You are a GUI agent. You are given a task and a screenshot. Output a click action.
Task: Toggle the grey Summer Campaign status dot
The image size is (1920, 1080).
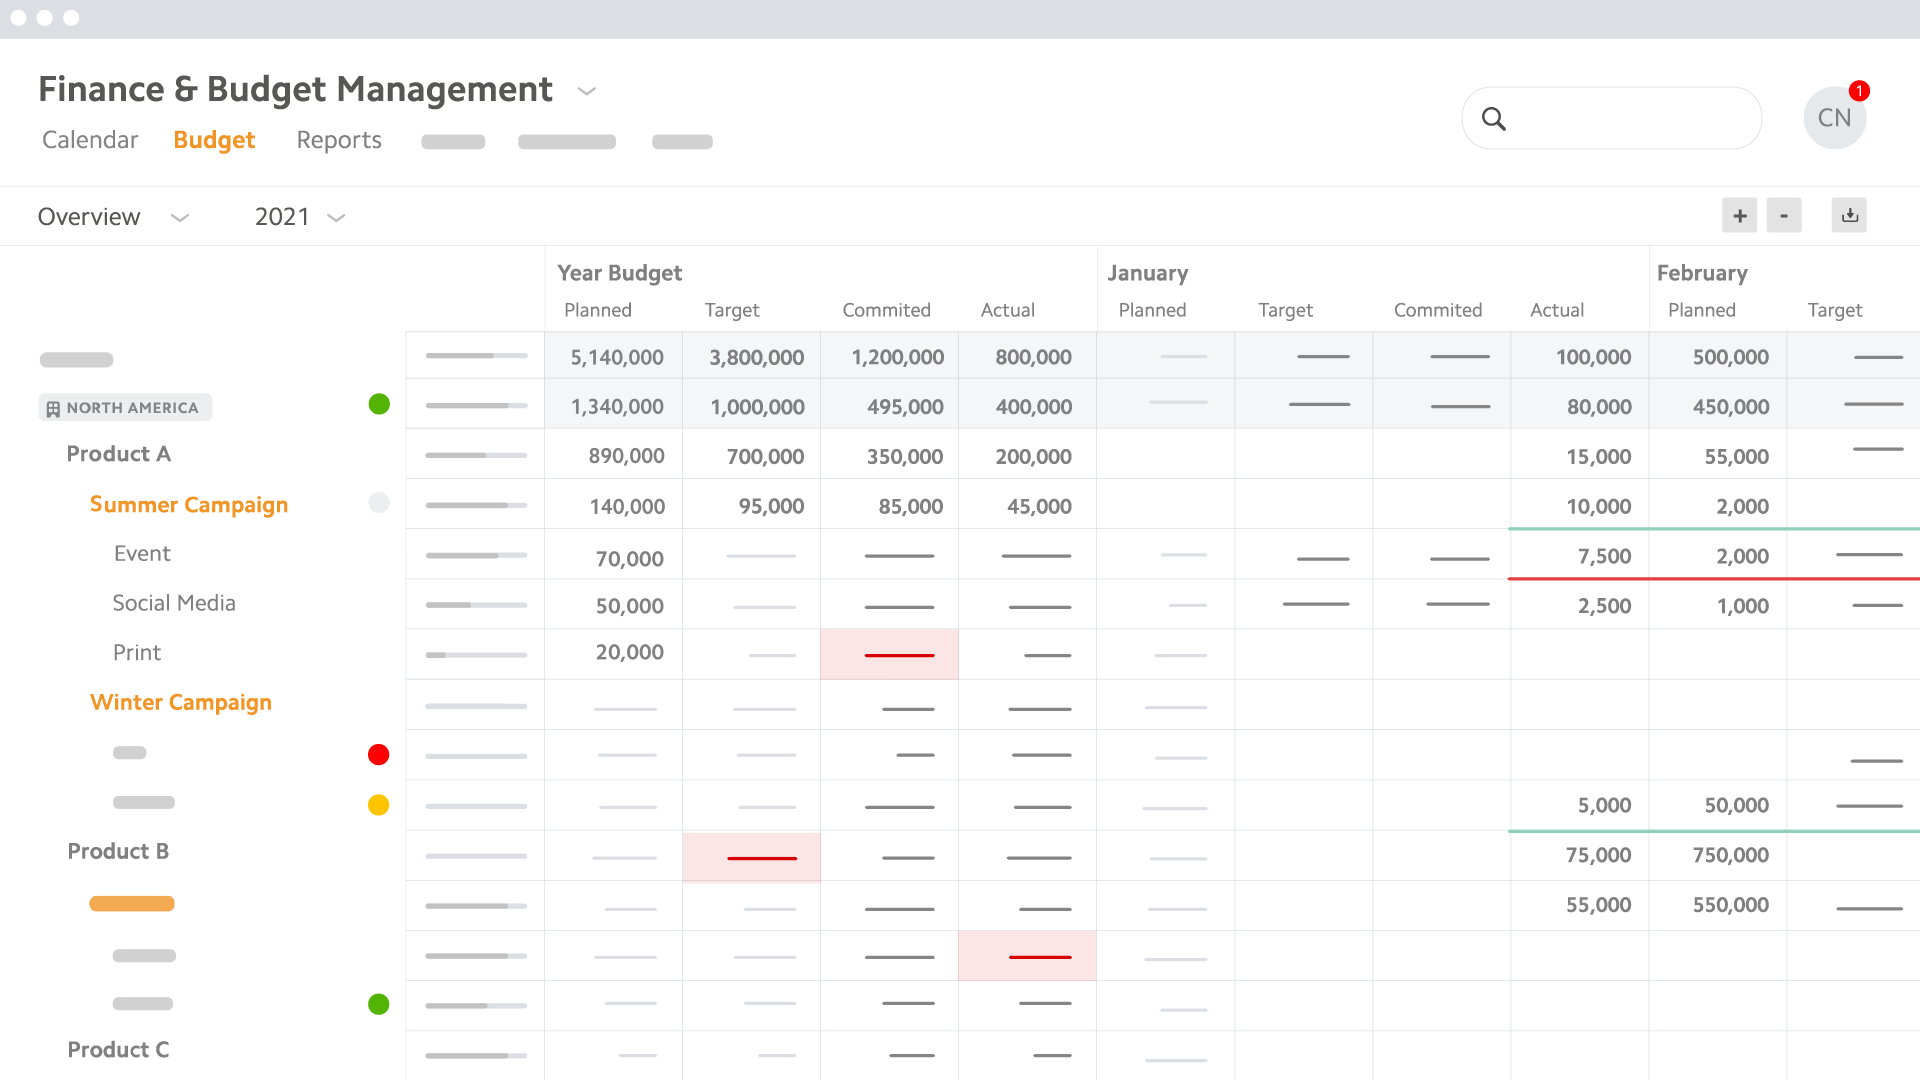coord(379,503)
